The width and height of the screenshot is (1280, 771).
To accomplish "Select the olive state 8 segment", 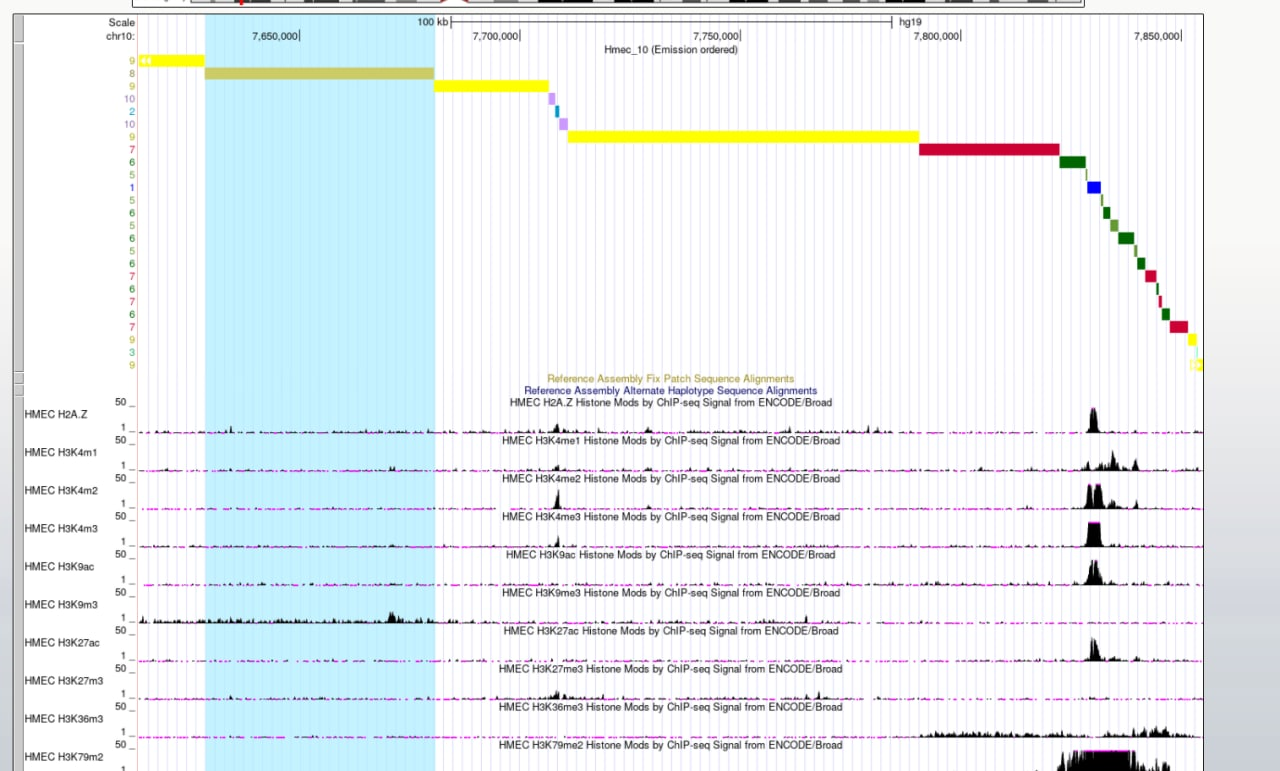I will (319, 73).
